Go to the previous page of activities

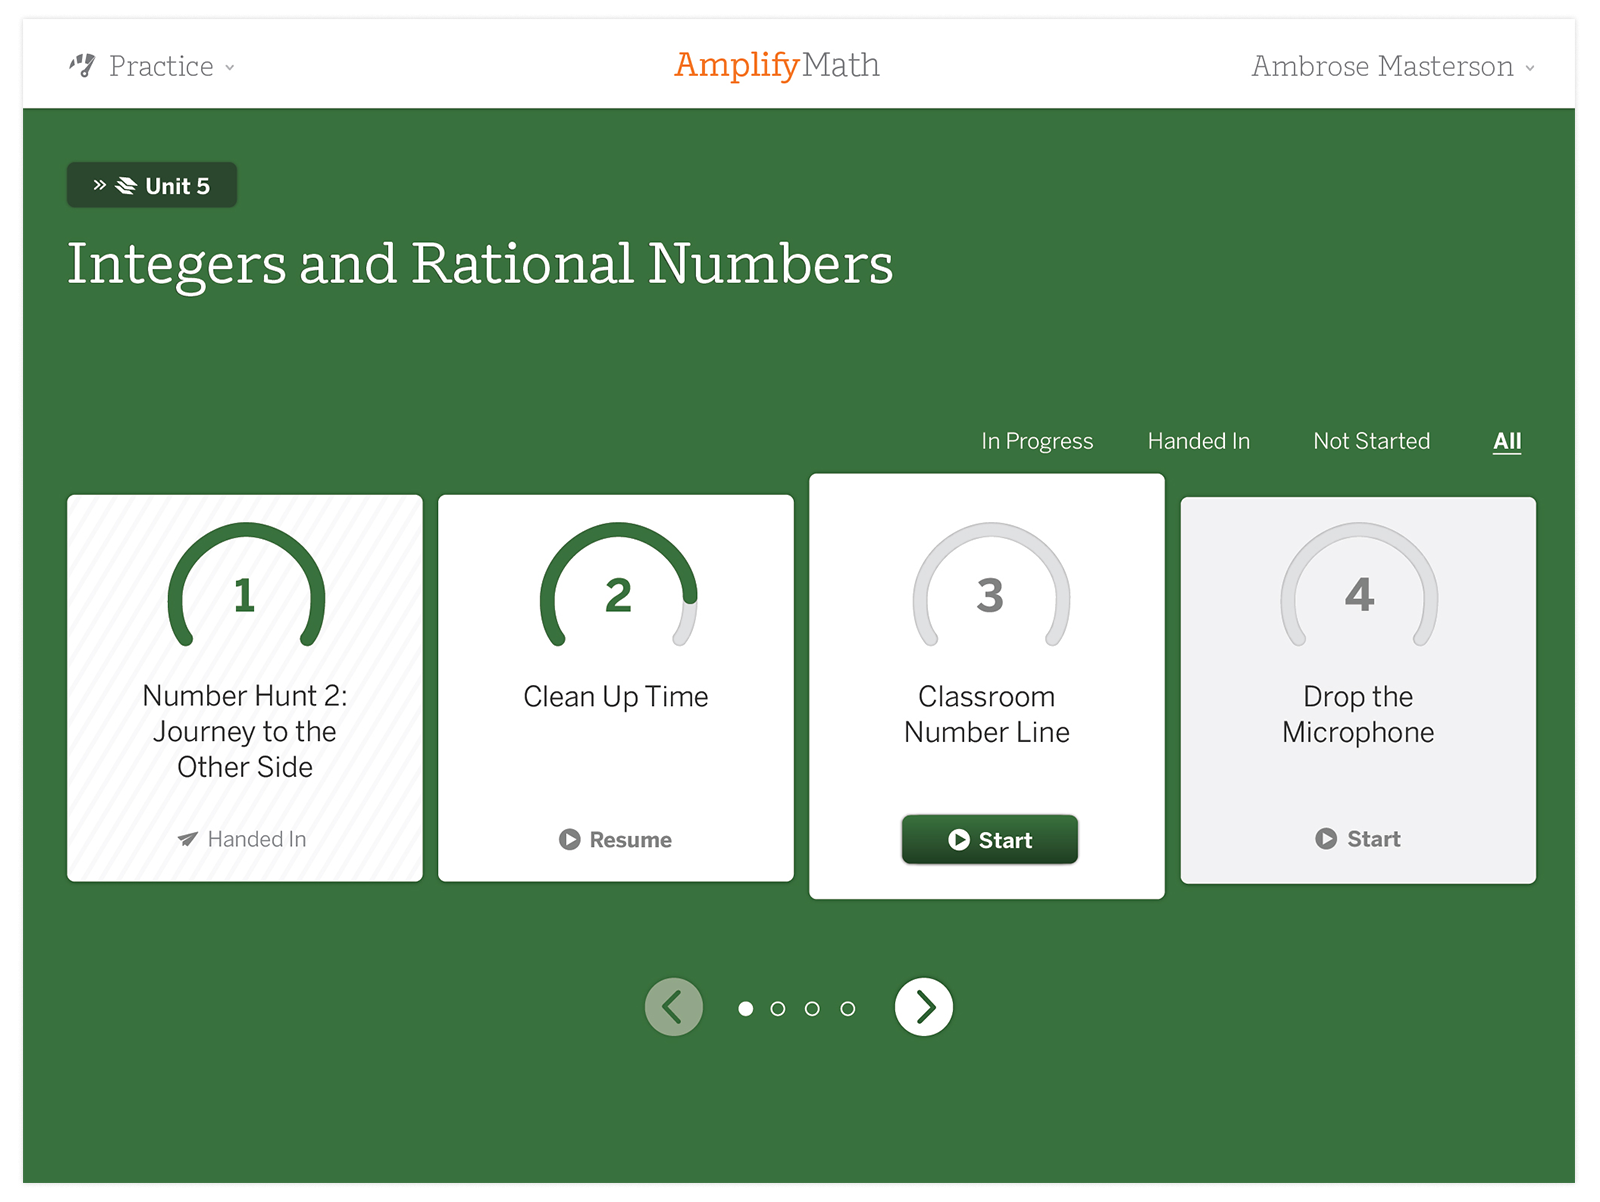[x=674, y=1007]
